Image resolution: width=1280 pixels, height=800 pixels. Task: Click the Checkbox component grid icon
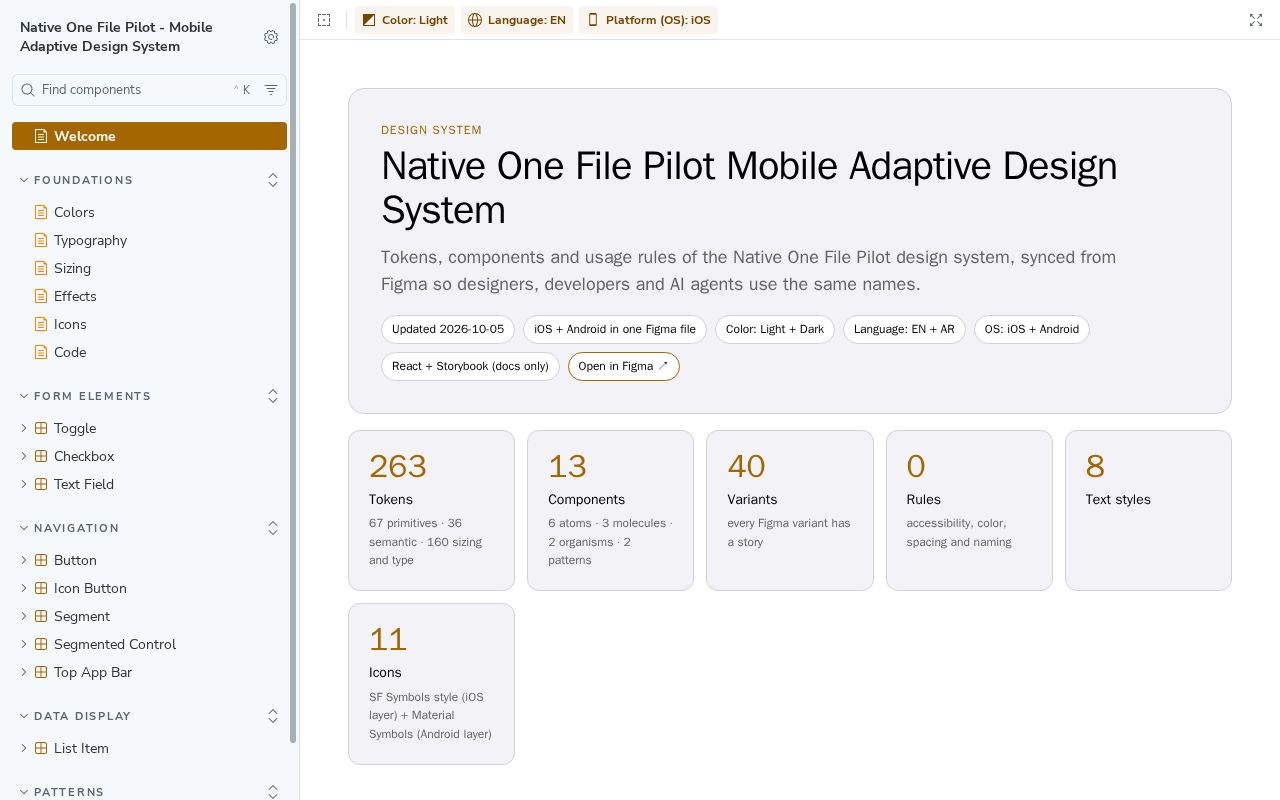(x=41, y=456)
